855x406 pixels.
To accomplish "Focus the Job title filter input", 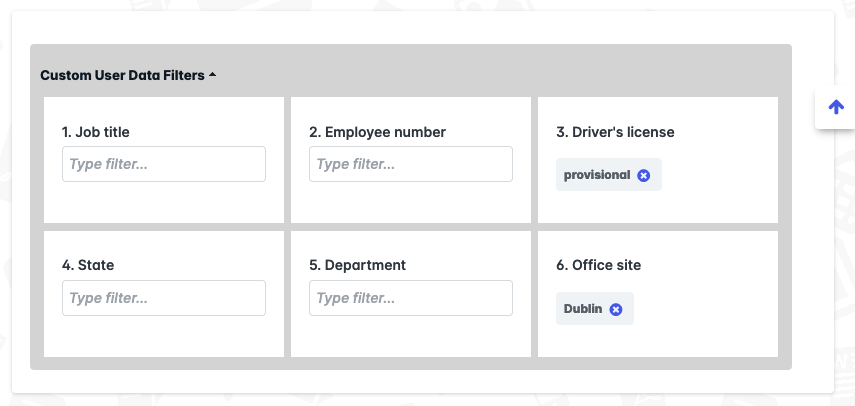I will pos(164,164).
